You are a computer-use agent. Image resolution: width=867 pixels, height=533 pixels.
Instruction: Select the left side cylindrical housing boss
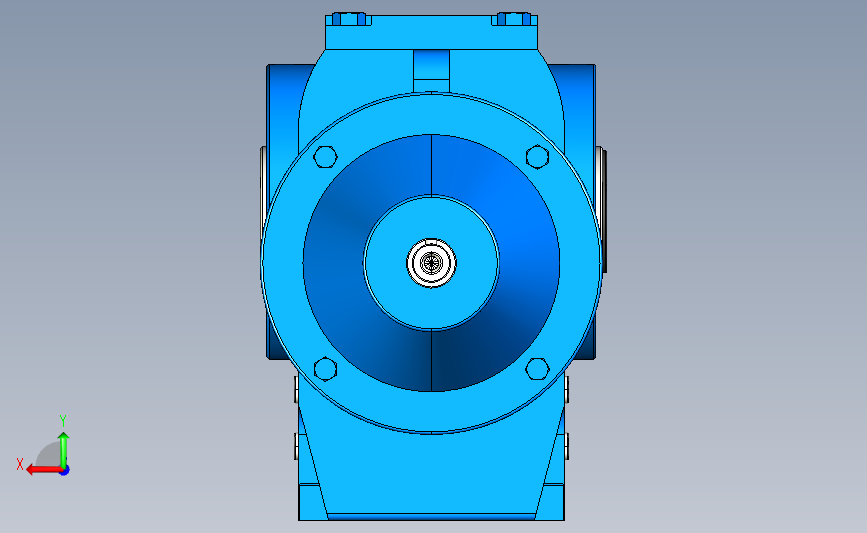(282, 111)
